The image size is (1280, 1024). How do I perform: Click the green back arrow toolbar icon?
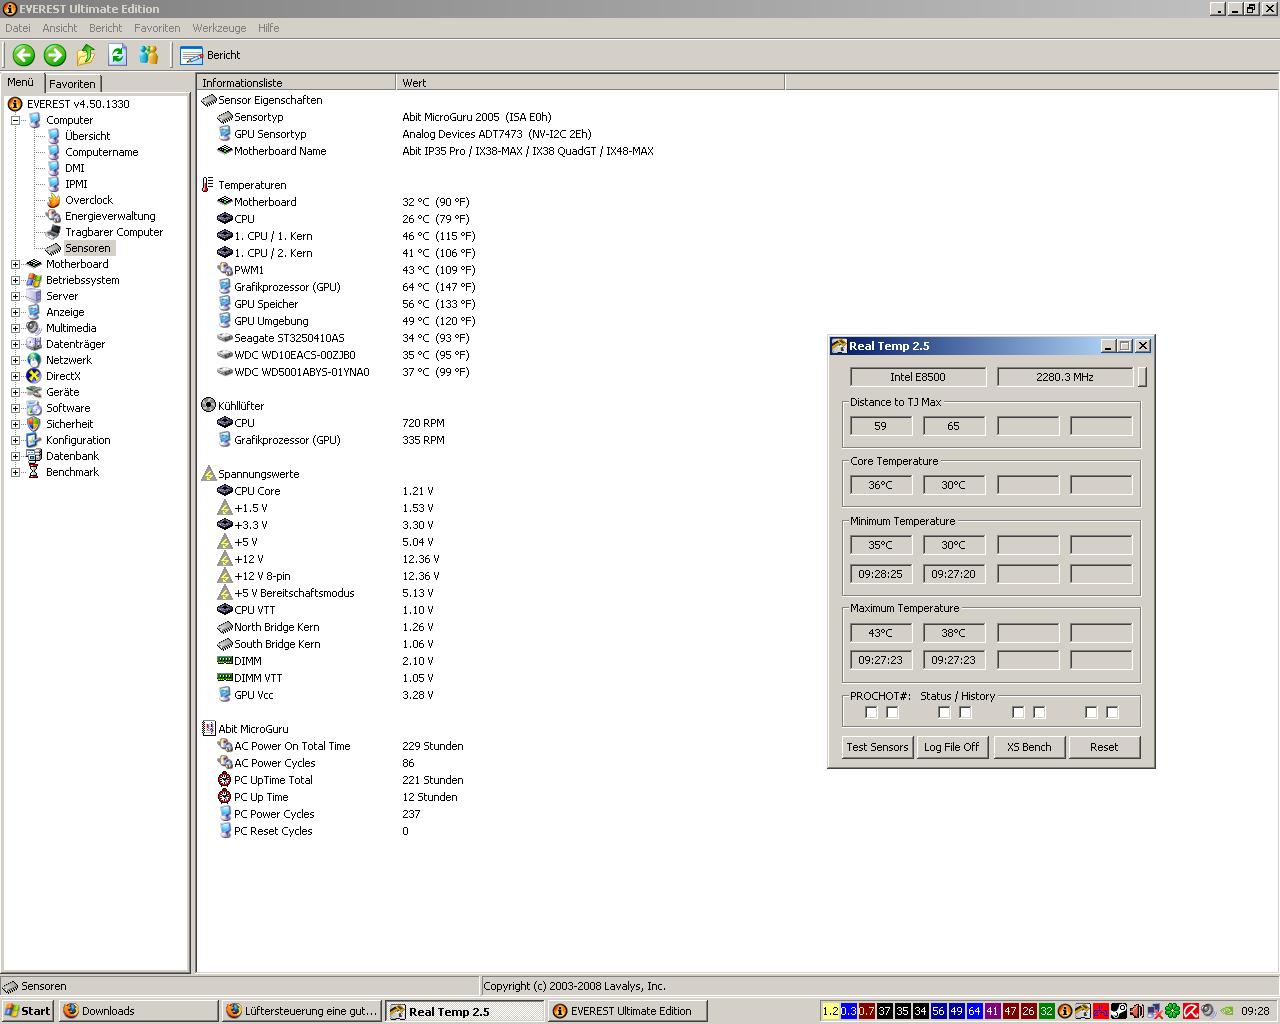(24, 55)
